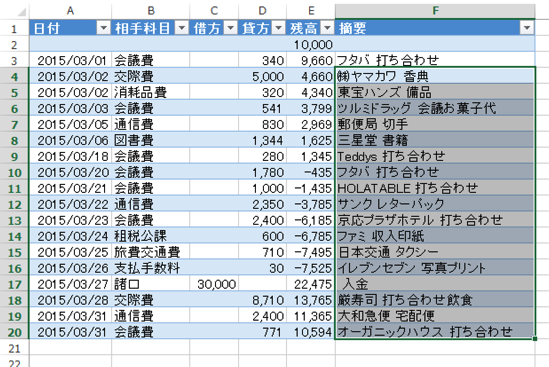Click cell ㈱ヤマカワ 香典

click(x=435, y=76)
